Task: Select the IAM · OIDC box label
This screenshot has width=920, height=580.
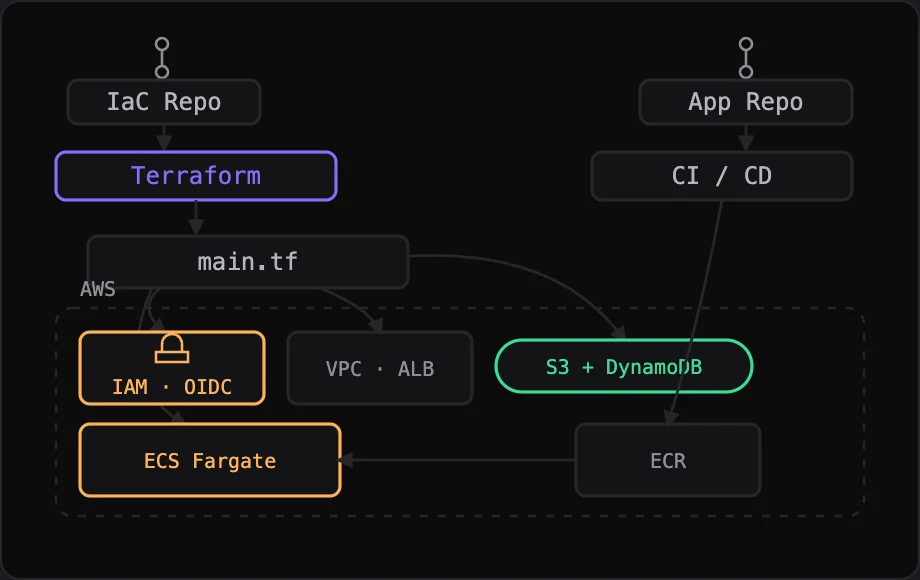Action: point(172,387)
